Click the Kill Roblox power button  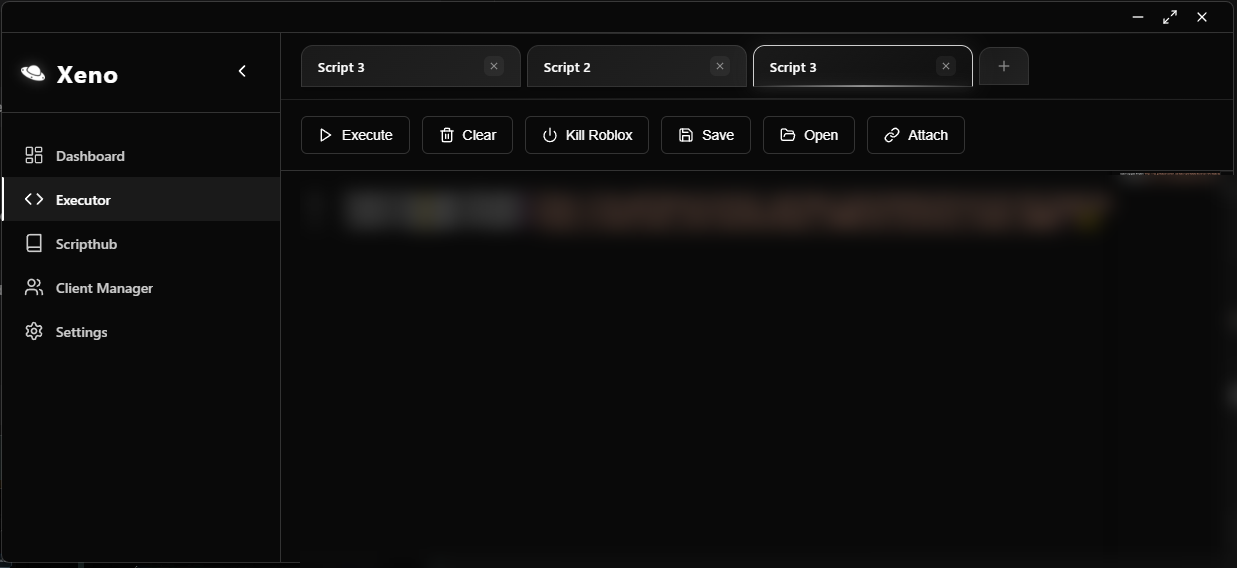coord(587,135)
